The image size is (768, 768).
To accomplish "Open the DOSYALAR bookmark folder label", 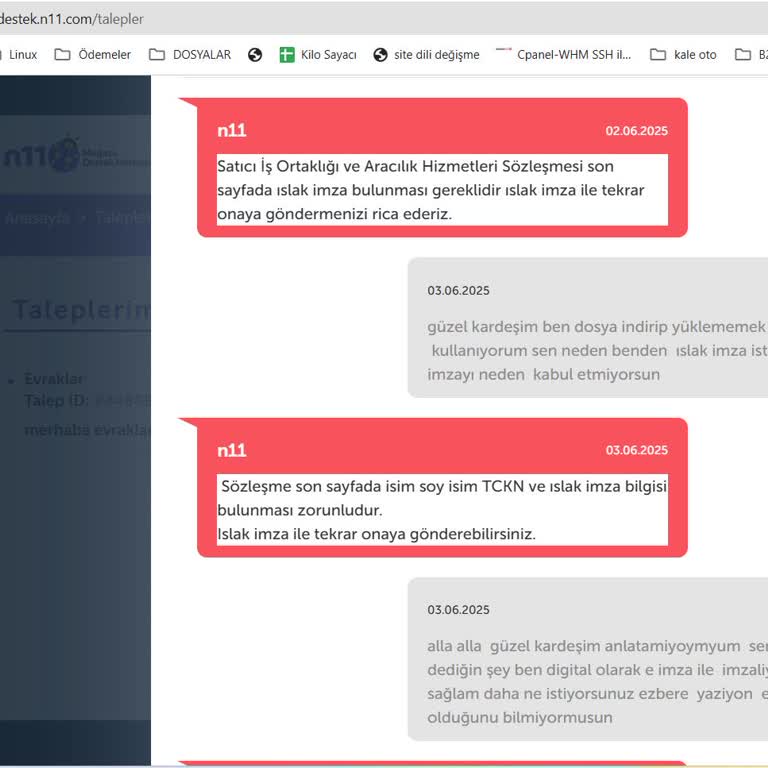I will (x=202, y=54).
